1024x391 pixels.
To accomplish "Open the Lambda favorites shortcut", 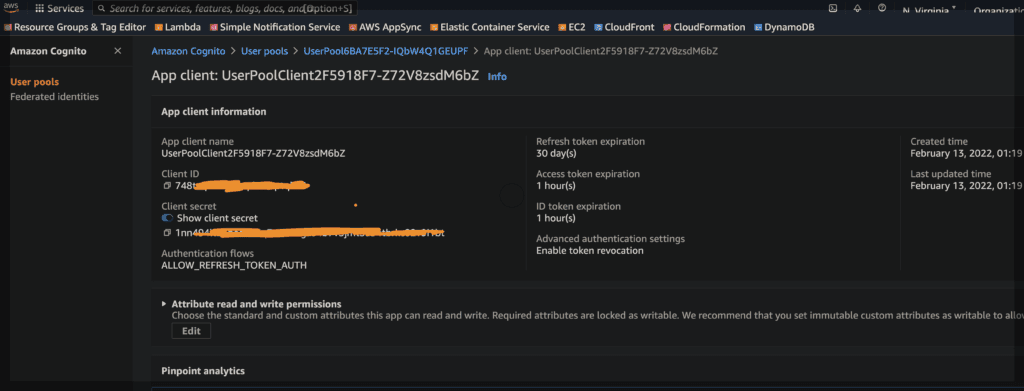I will point(178,27).
